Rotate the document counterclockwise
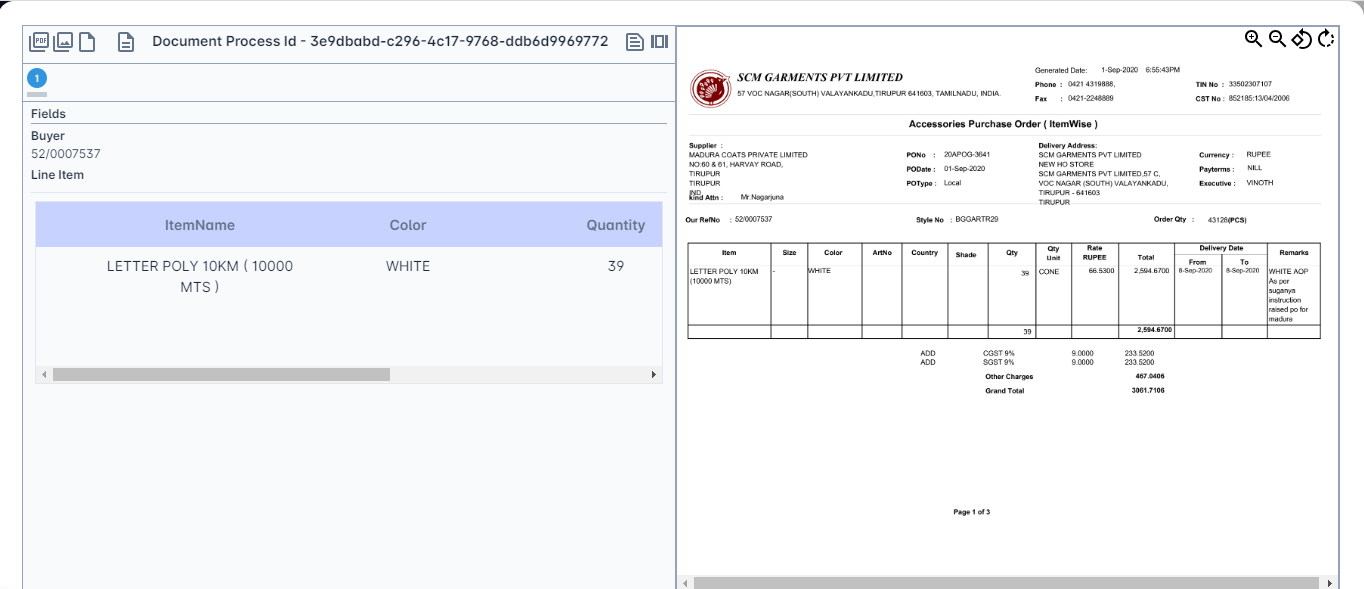This screenshot has height=589, width=1364. coord(1301,38)
